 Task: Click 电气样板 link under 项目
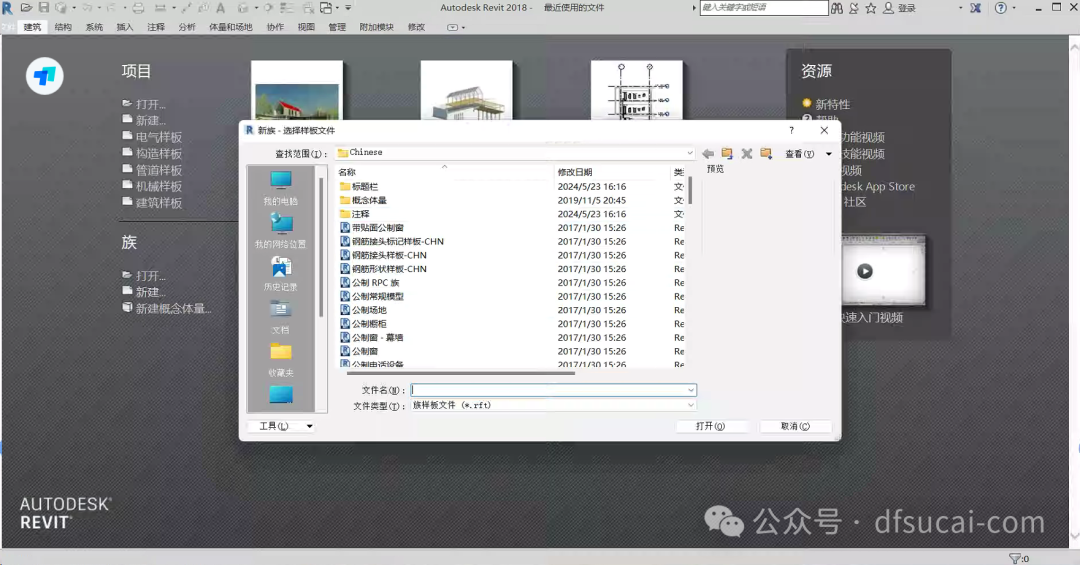[x=159, y=136]
